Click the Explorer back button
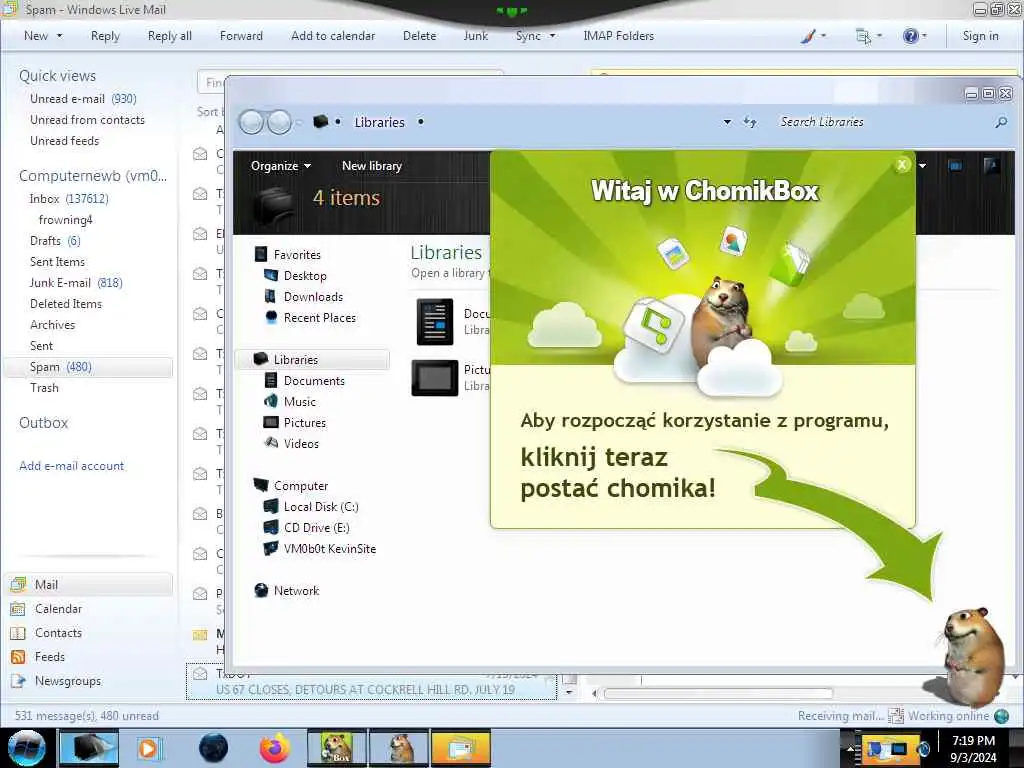The image size is (1024, 768). click(251, 122)
